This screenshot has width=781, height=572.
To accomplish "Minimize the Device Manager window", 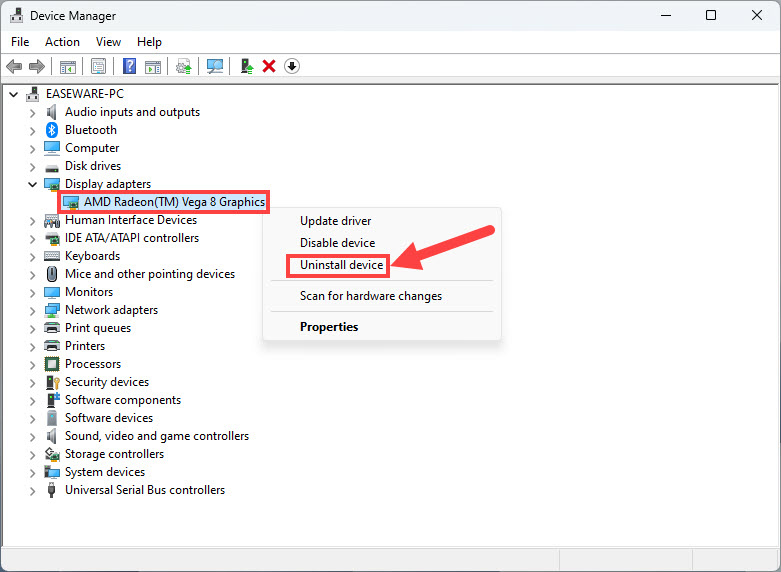I will (666, 15).
